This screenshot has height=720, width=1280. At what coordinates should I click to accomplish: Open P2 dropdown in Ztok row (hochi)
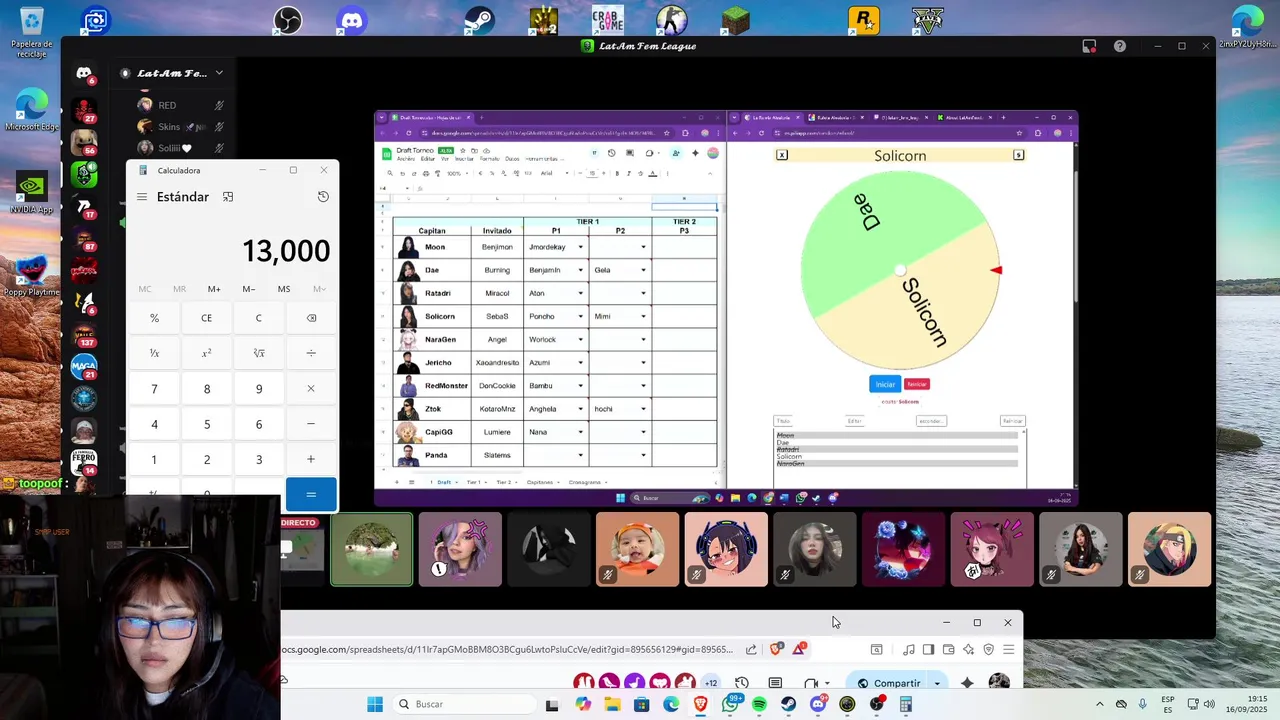coord(643,409)
